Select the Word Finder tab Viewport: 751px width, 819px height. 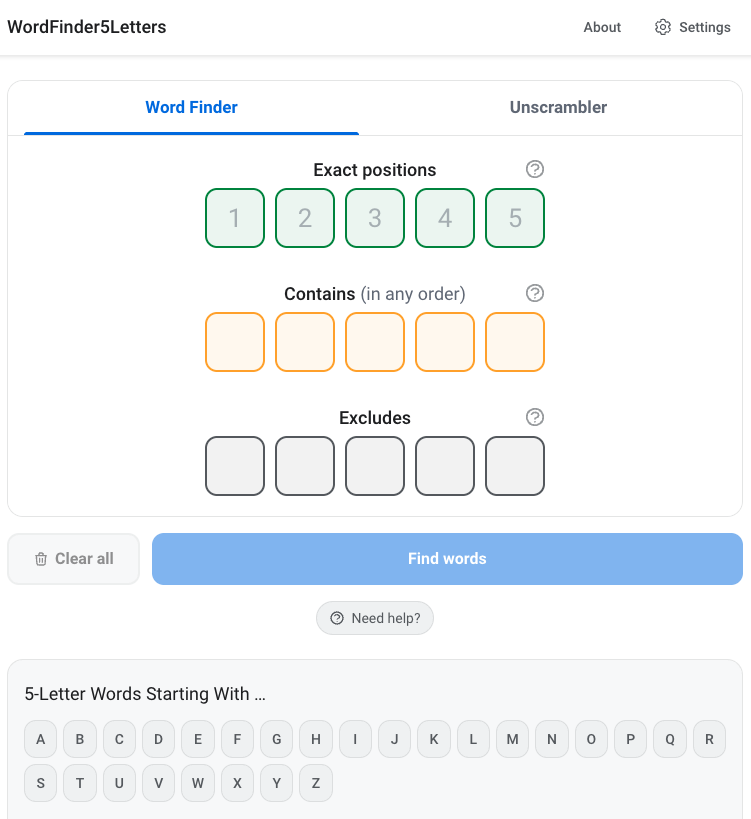point(191,107)
